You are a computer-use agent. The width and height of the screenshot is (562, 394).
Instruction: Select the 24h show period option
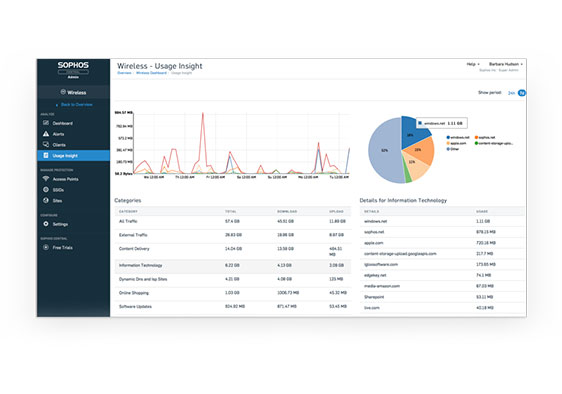511,93
